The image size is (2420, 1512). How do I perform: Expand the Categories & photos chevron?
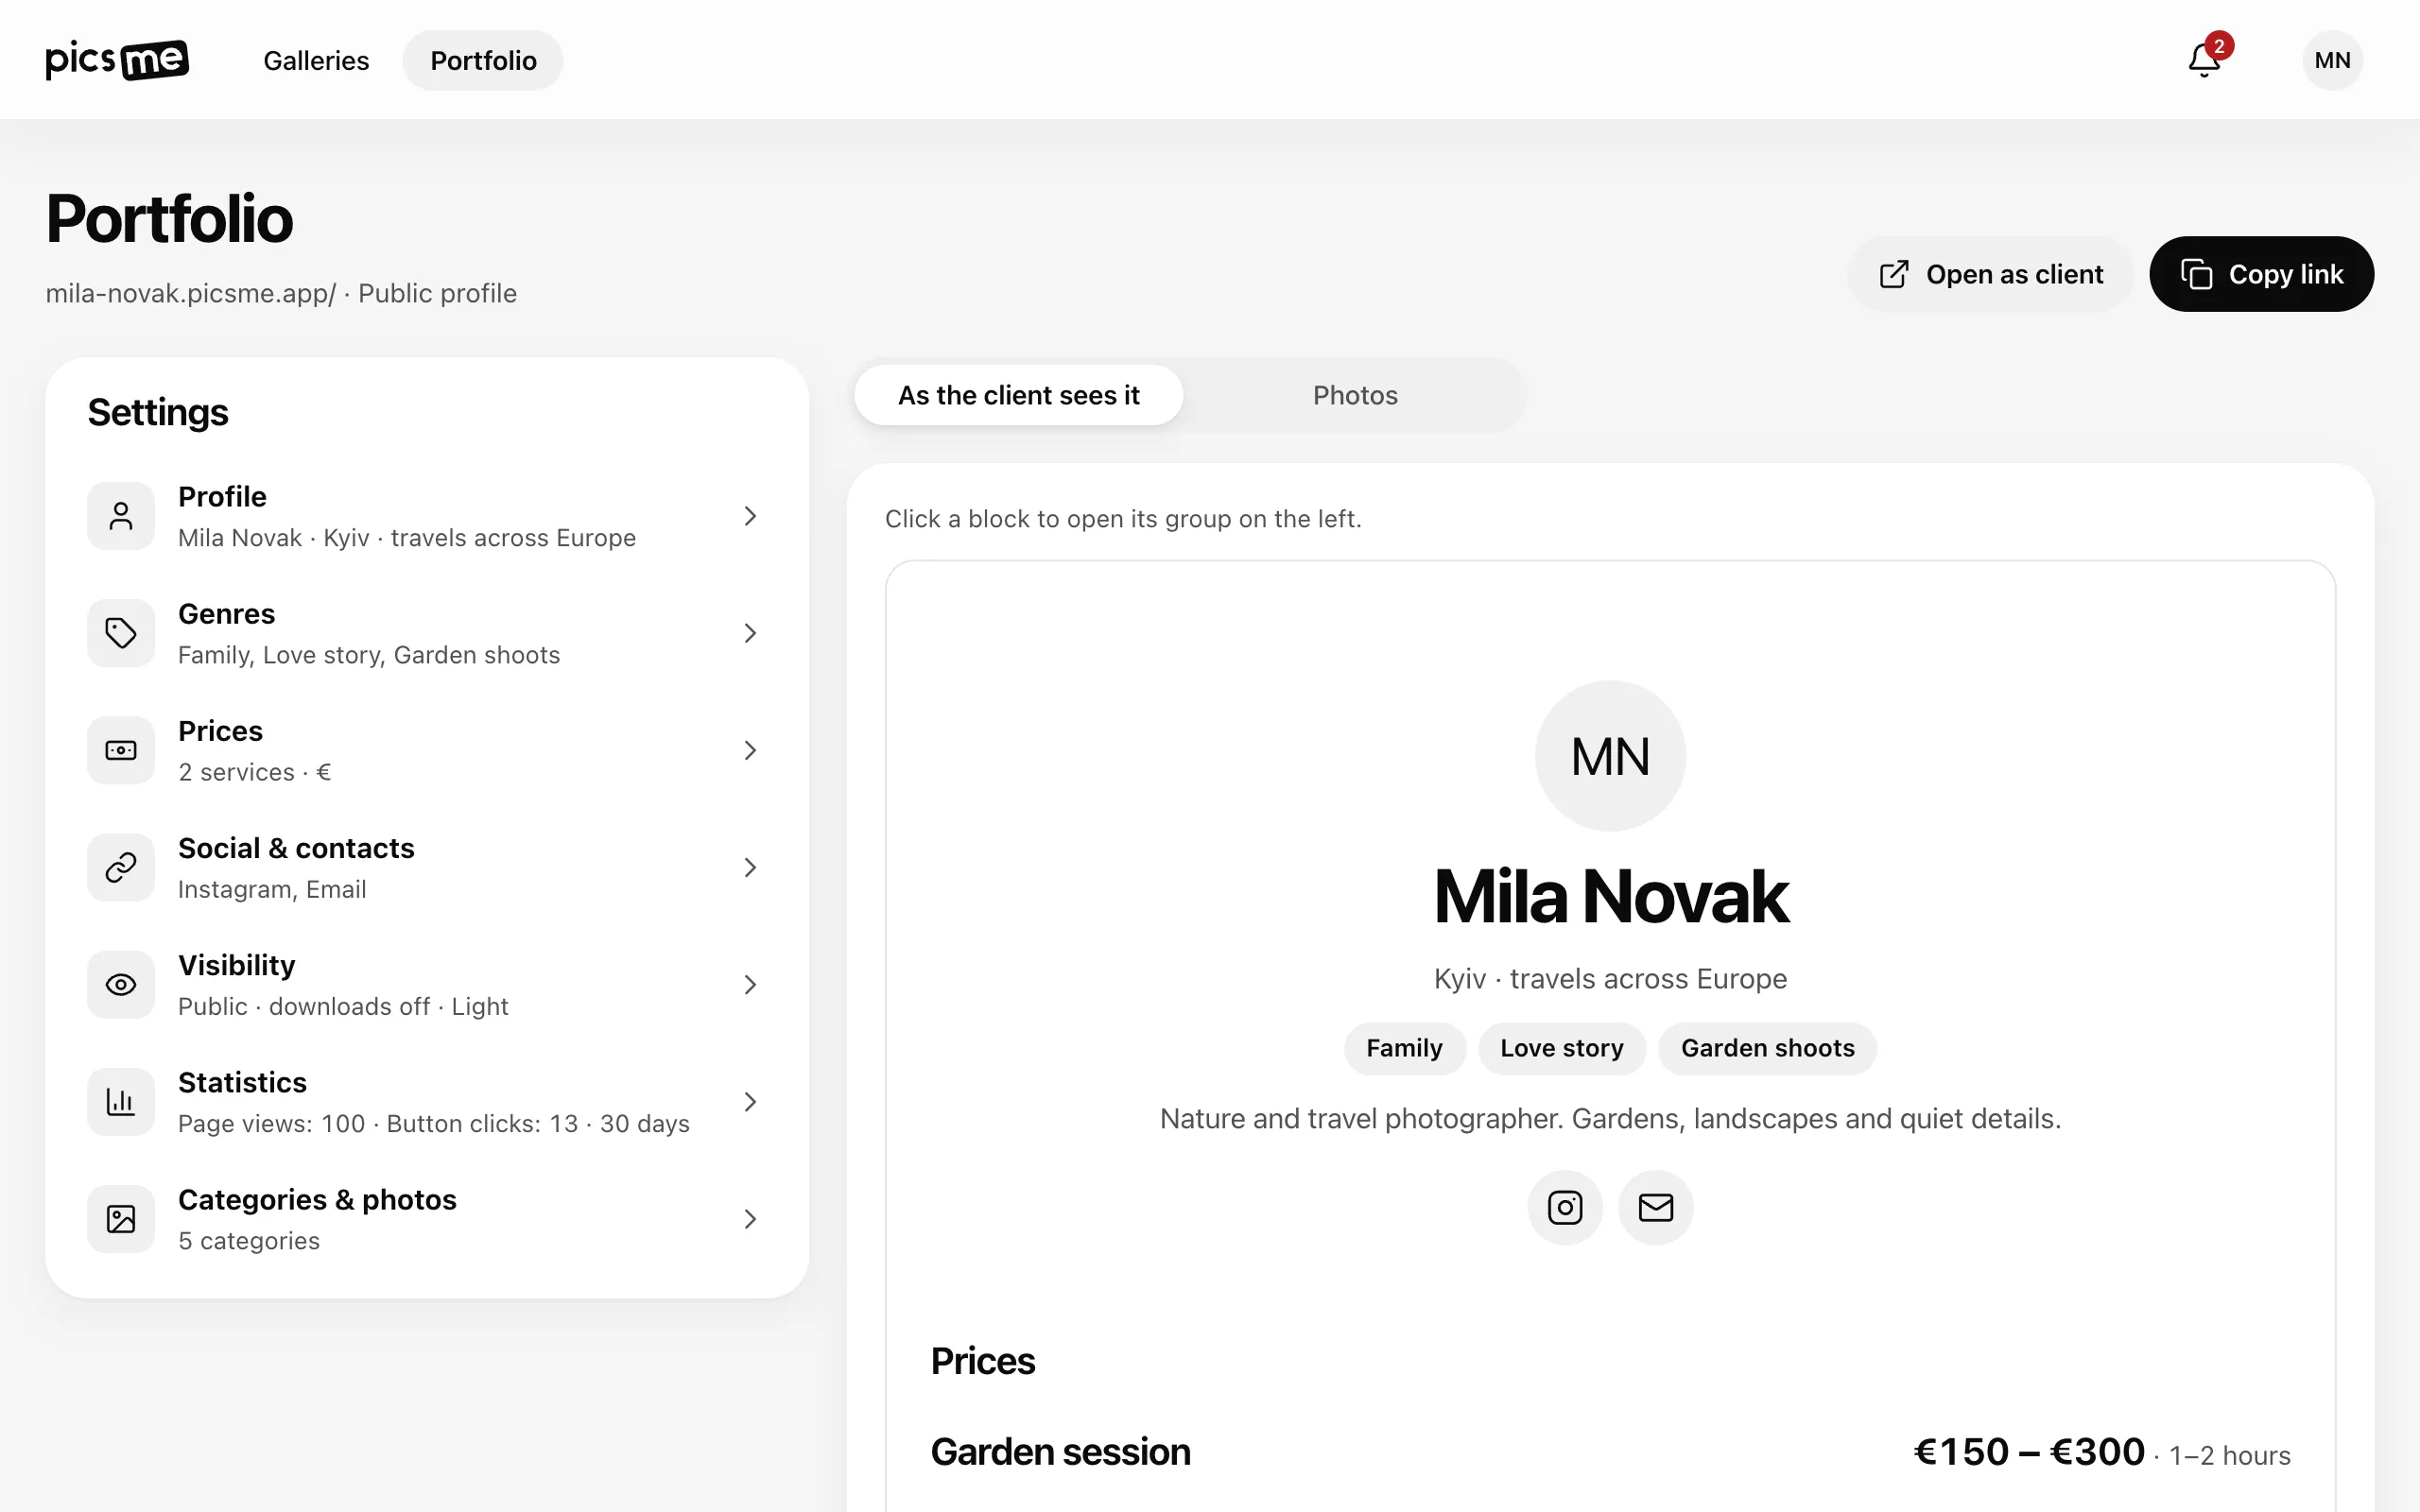pyautogui.click(x=750, y=1218)
